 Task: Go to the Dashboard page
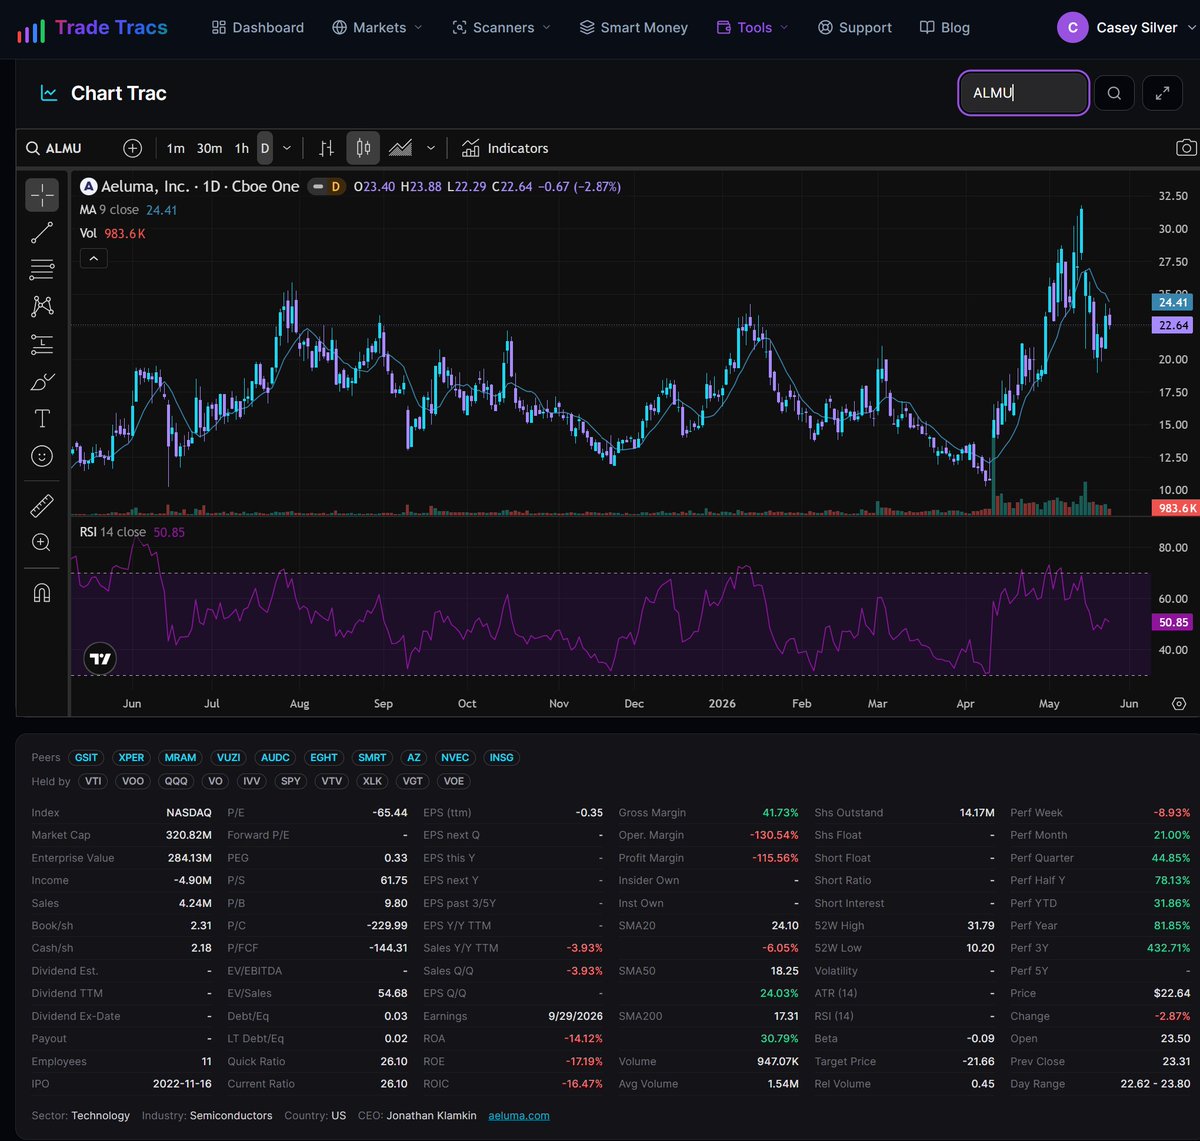click(x=257, y=28)
